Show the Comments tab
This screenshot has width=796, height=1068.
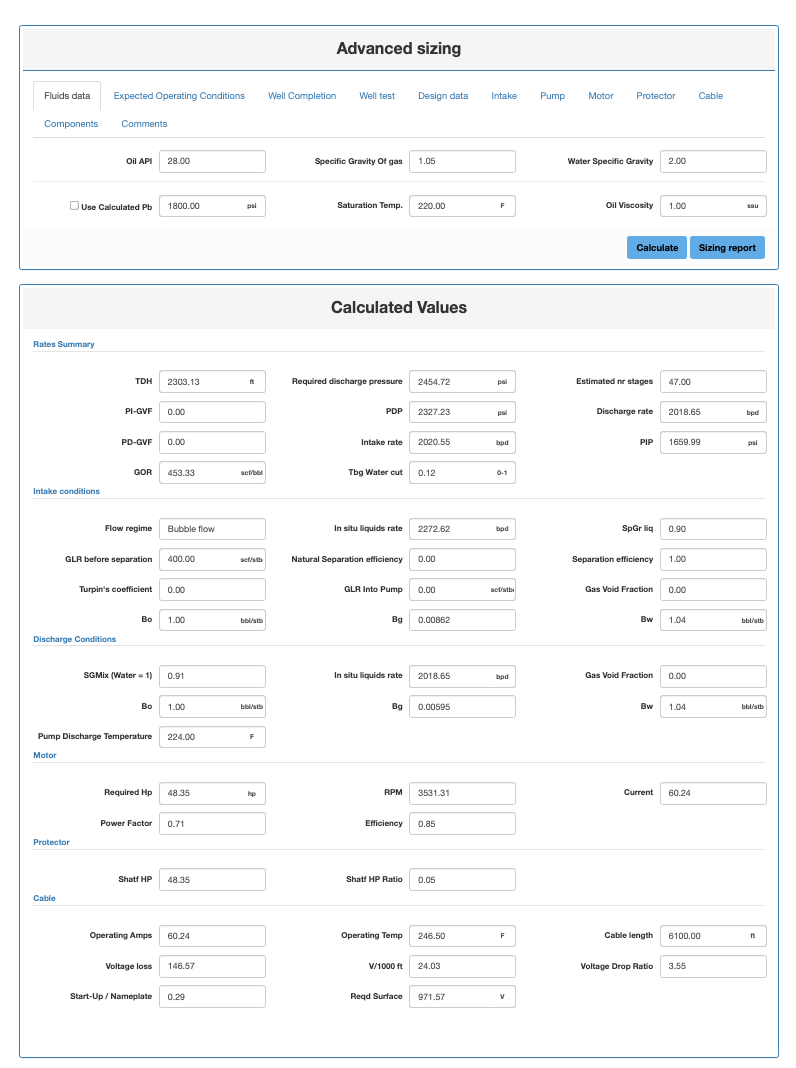click(144, 124)
